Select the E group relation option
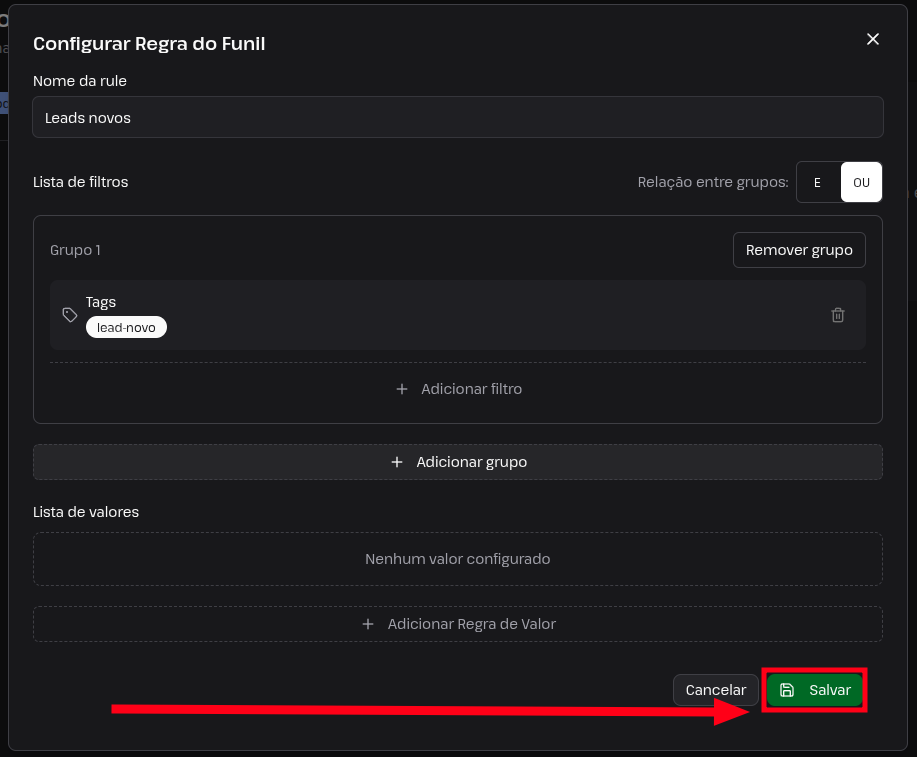The height and width of the screenshot is (757, 917). pyautogui.click(x=818, y=183)
